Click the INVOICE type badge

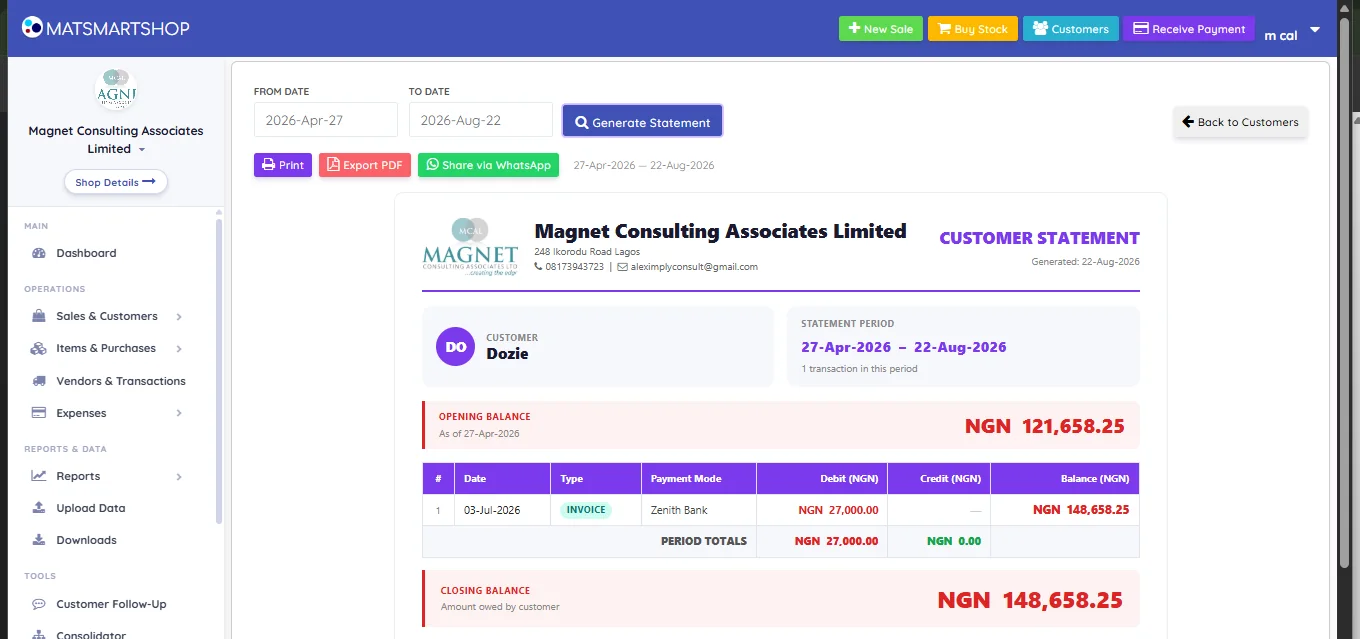[586, 510]
